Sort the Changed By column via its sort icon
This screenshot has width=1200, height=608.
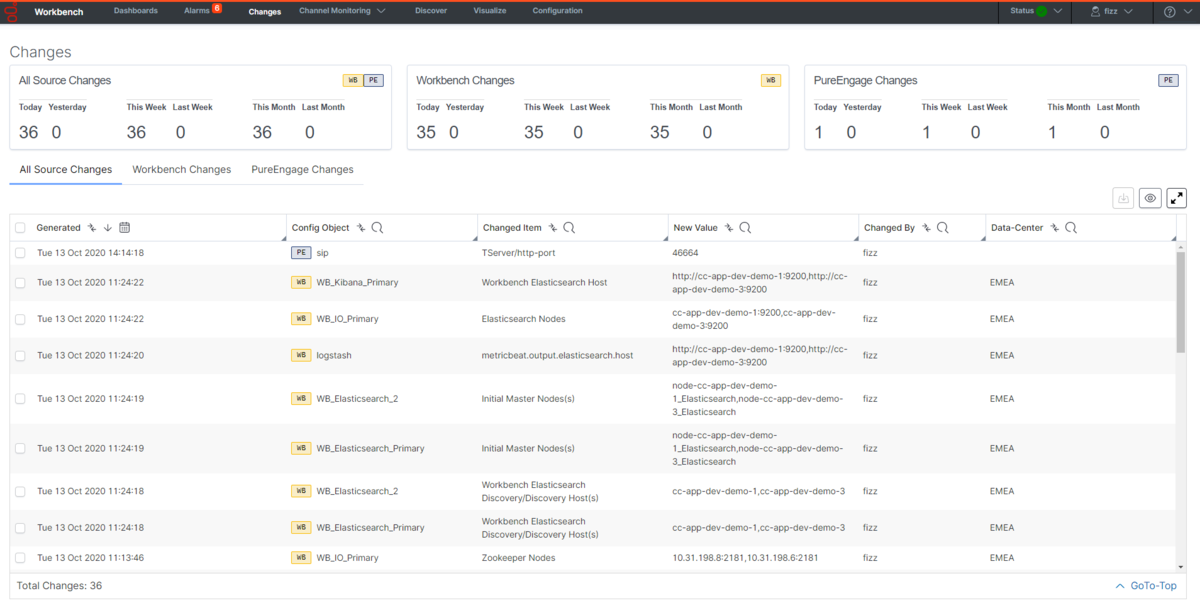pos(926,228)
